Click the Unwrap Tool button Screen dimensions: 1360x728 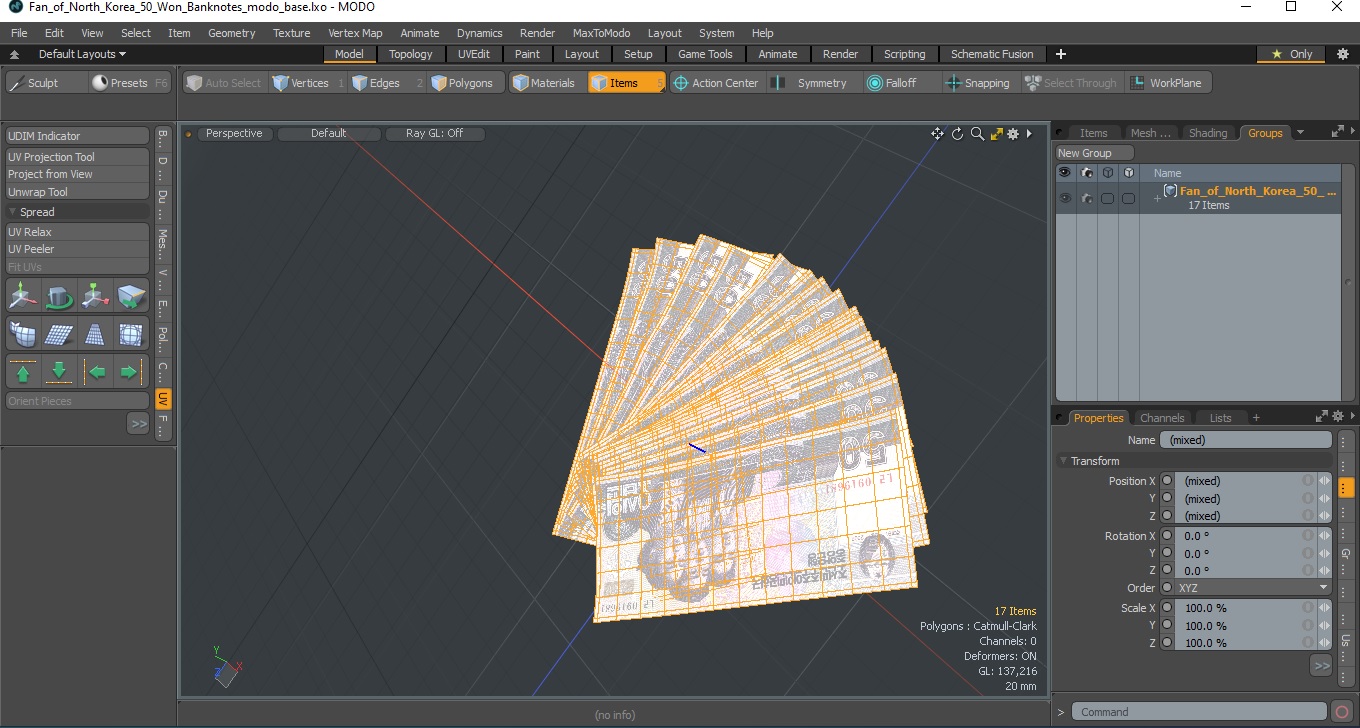77,192
